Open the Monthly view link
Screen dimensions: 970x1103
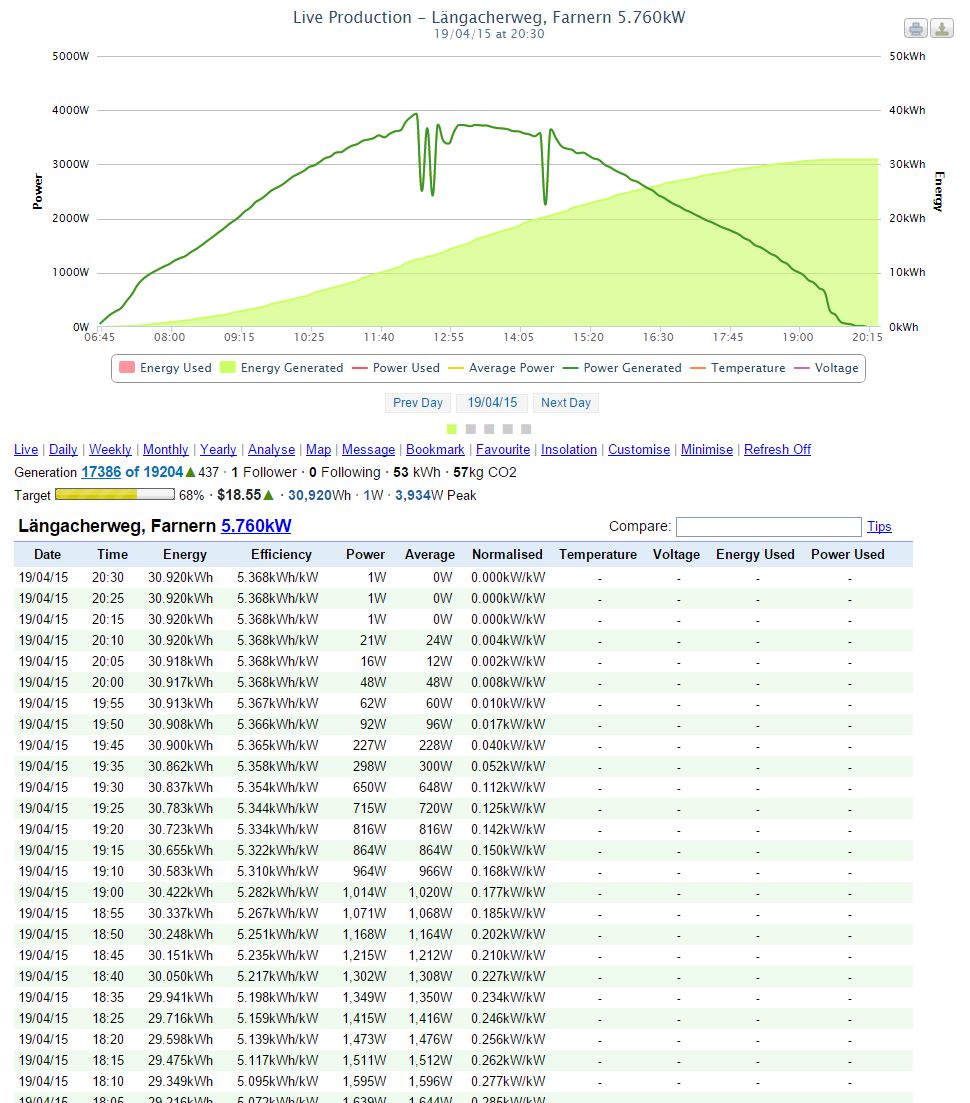[165, 450]
